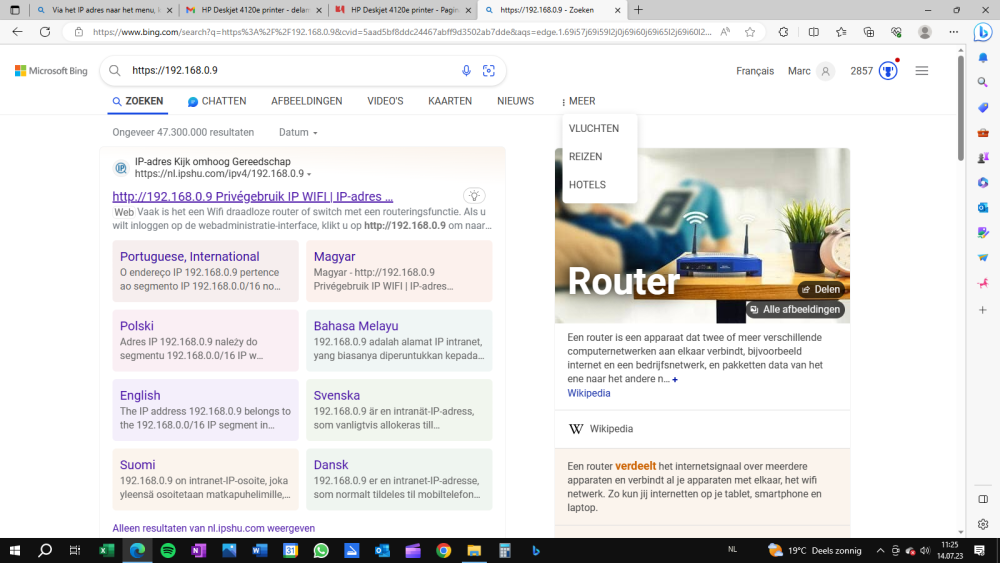Image resolution: width=1000 pixels, height=563 pixels.
Task: Add page to favorites star icon
Action: 750,32
